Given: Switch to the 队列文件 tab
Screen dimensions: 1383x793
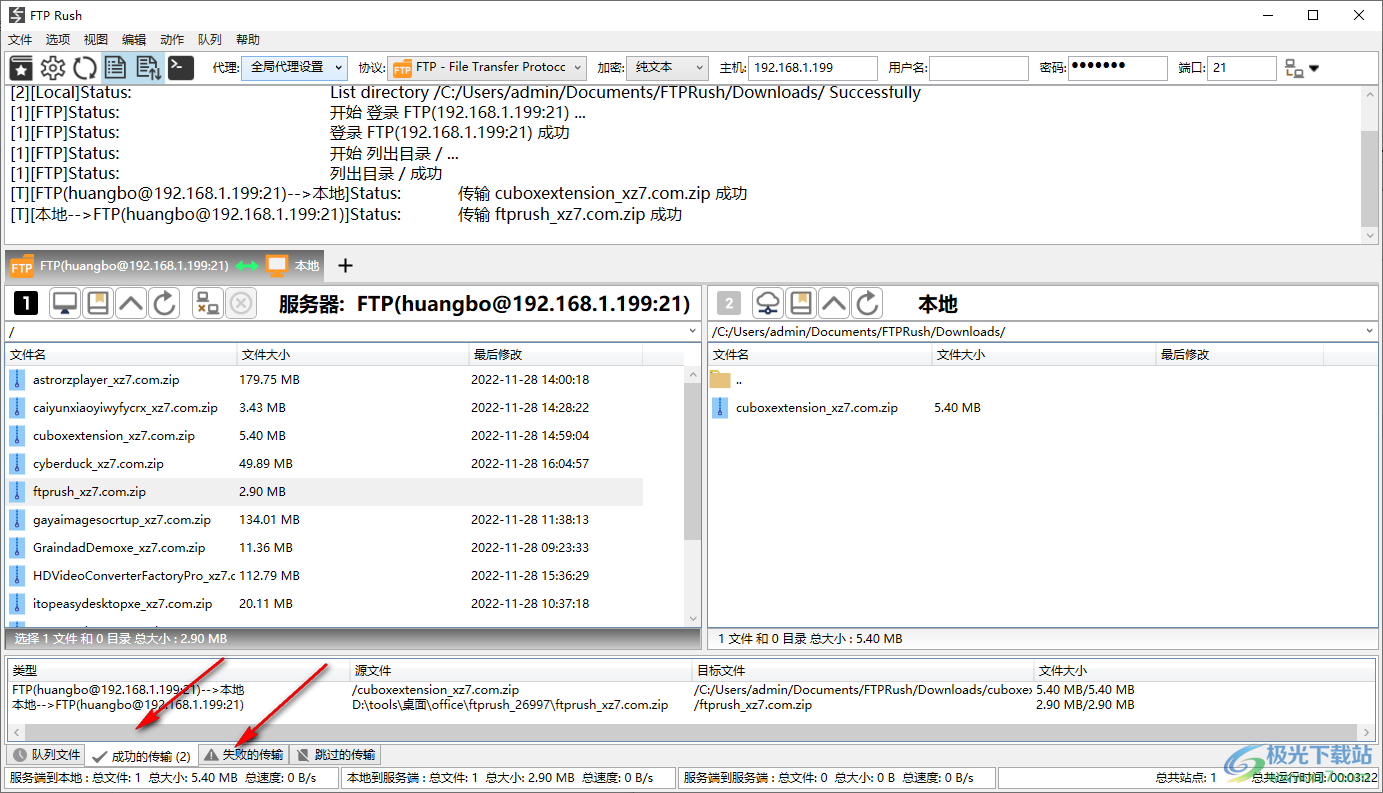Looking at the screenshot, I should (x=46, y=755).
